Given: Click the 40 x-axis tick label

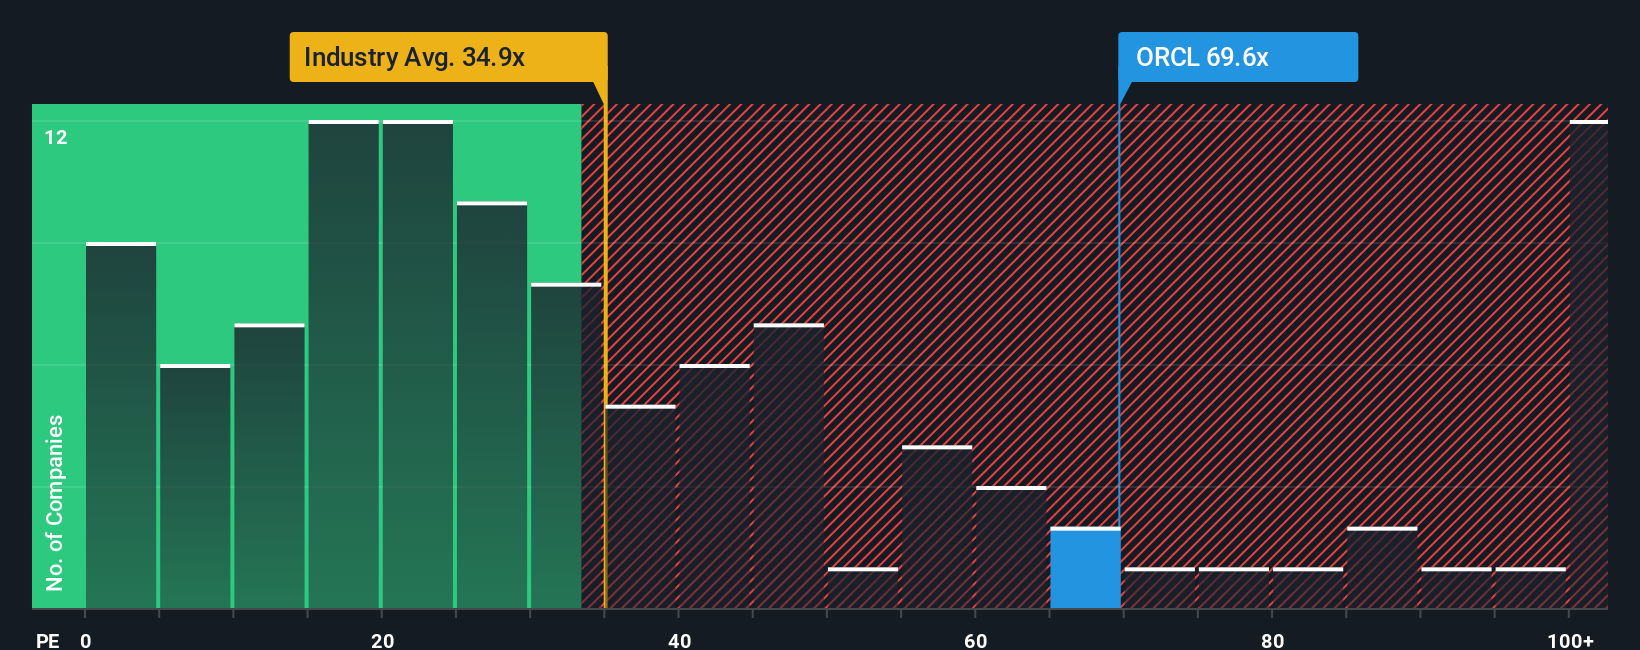Looking at the screenshot, I should tap(679, 640).
